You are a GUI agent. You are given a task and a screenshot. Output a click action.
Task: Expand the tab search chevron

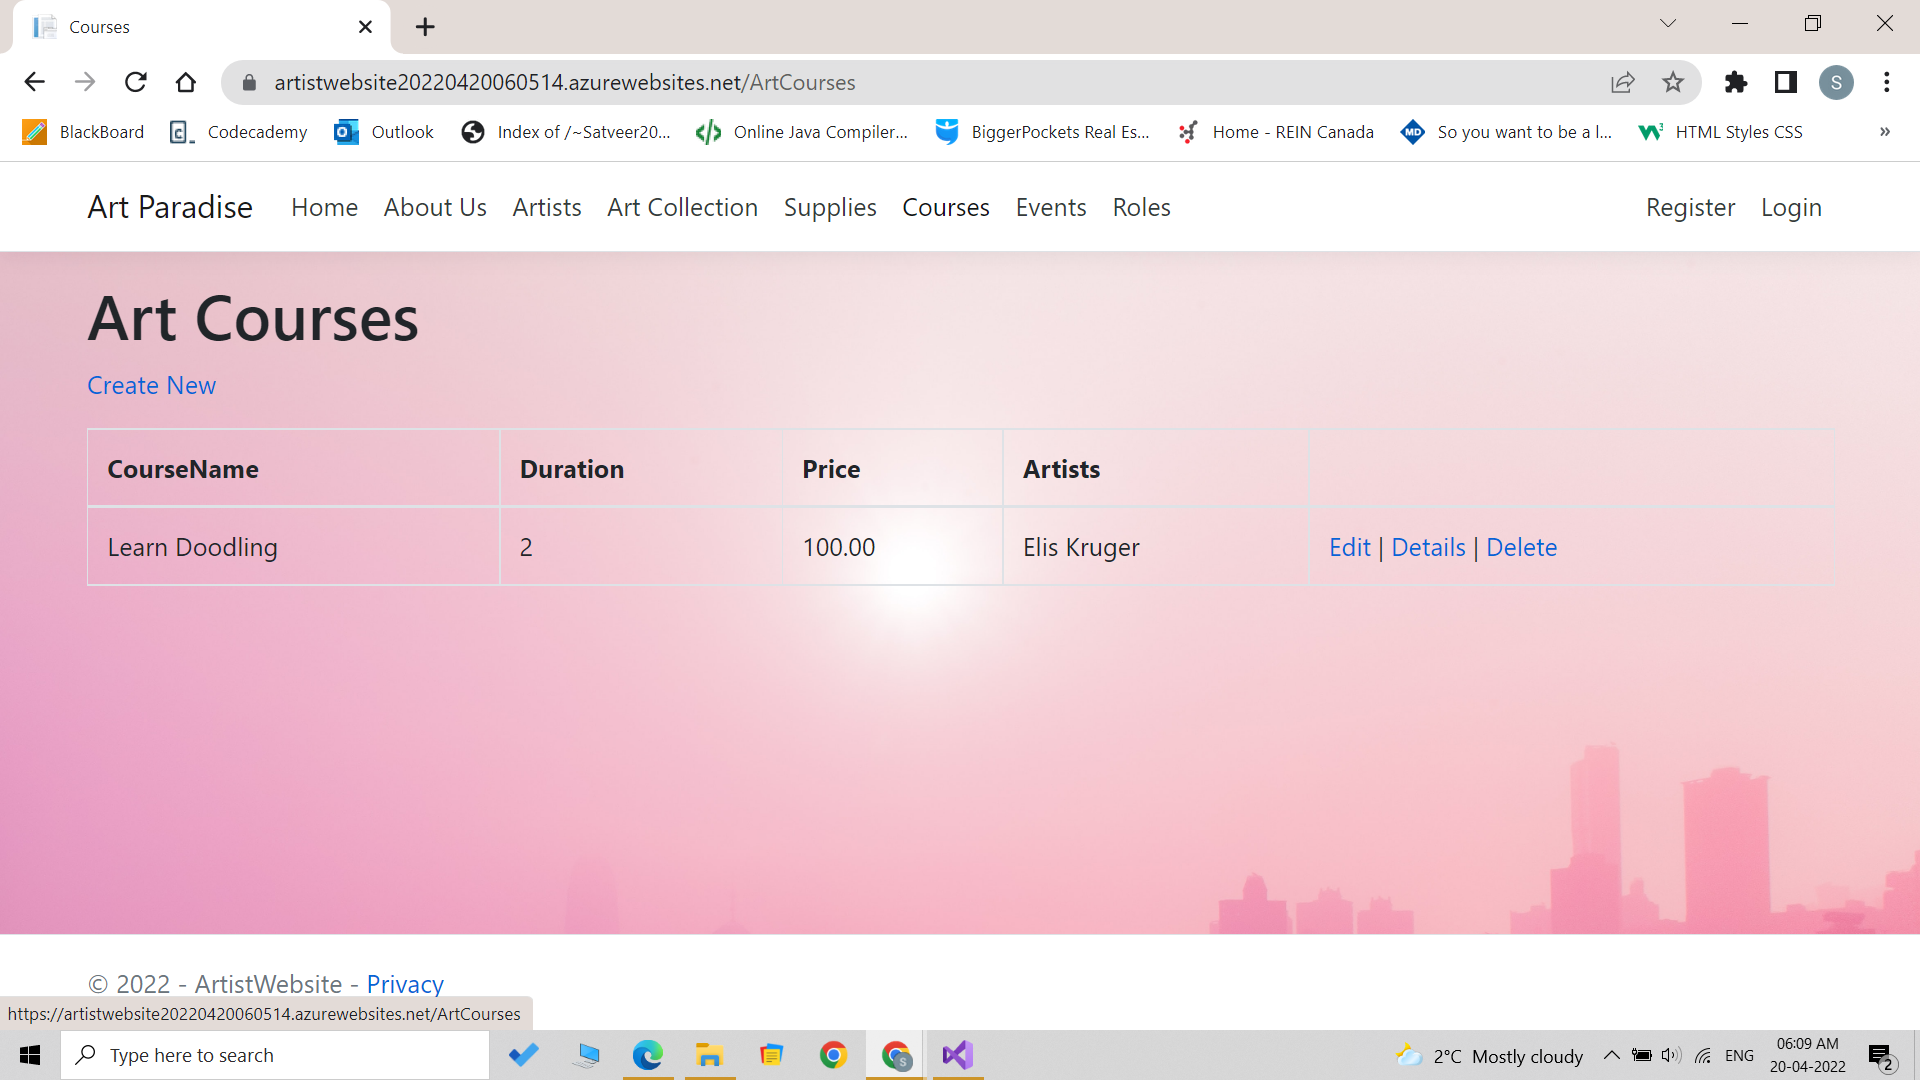point(1668,23)
